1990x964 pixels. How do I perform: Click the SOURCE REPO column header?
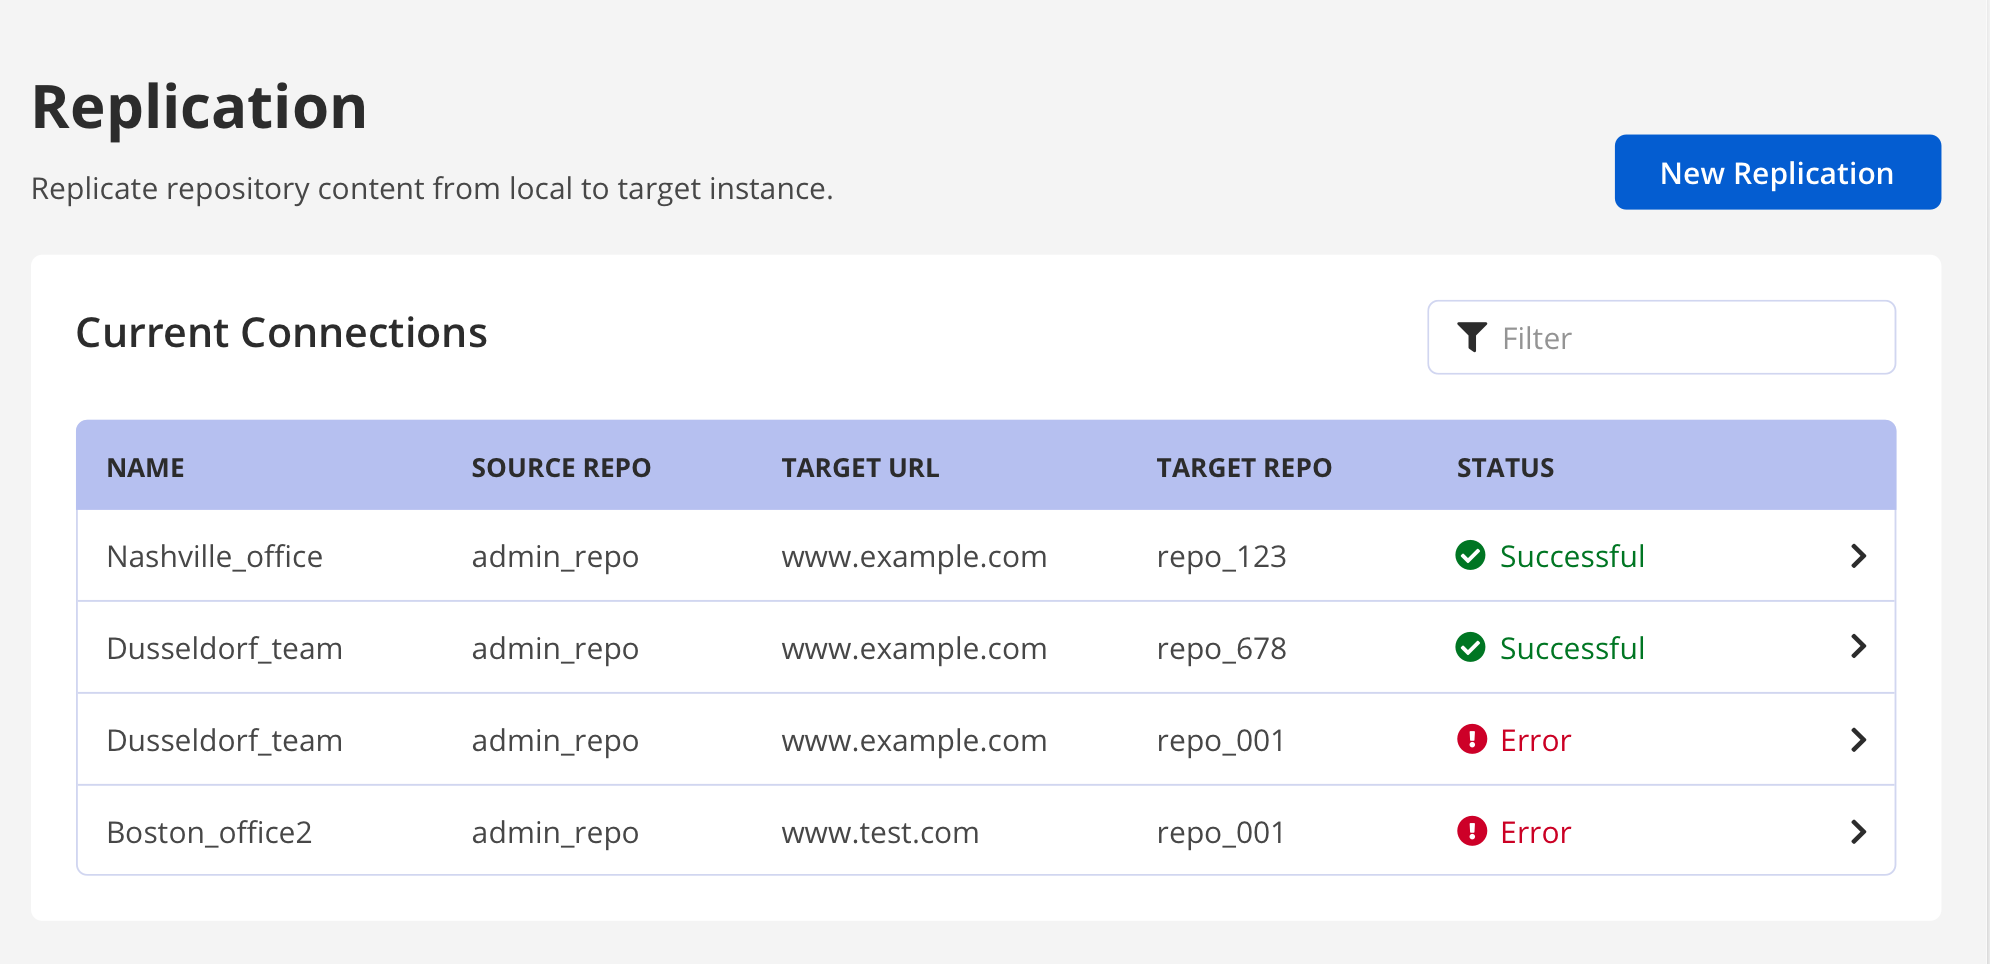tap(561, 468)
